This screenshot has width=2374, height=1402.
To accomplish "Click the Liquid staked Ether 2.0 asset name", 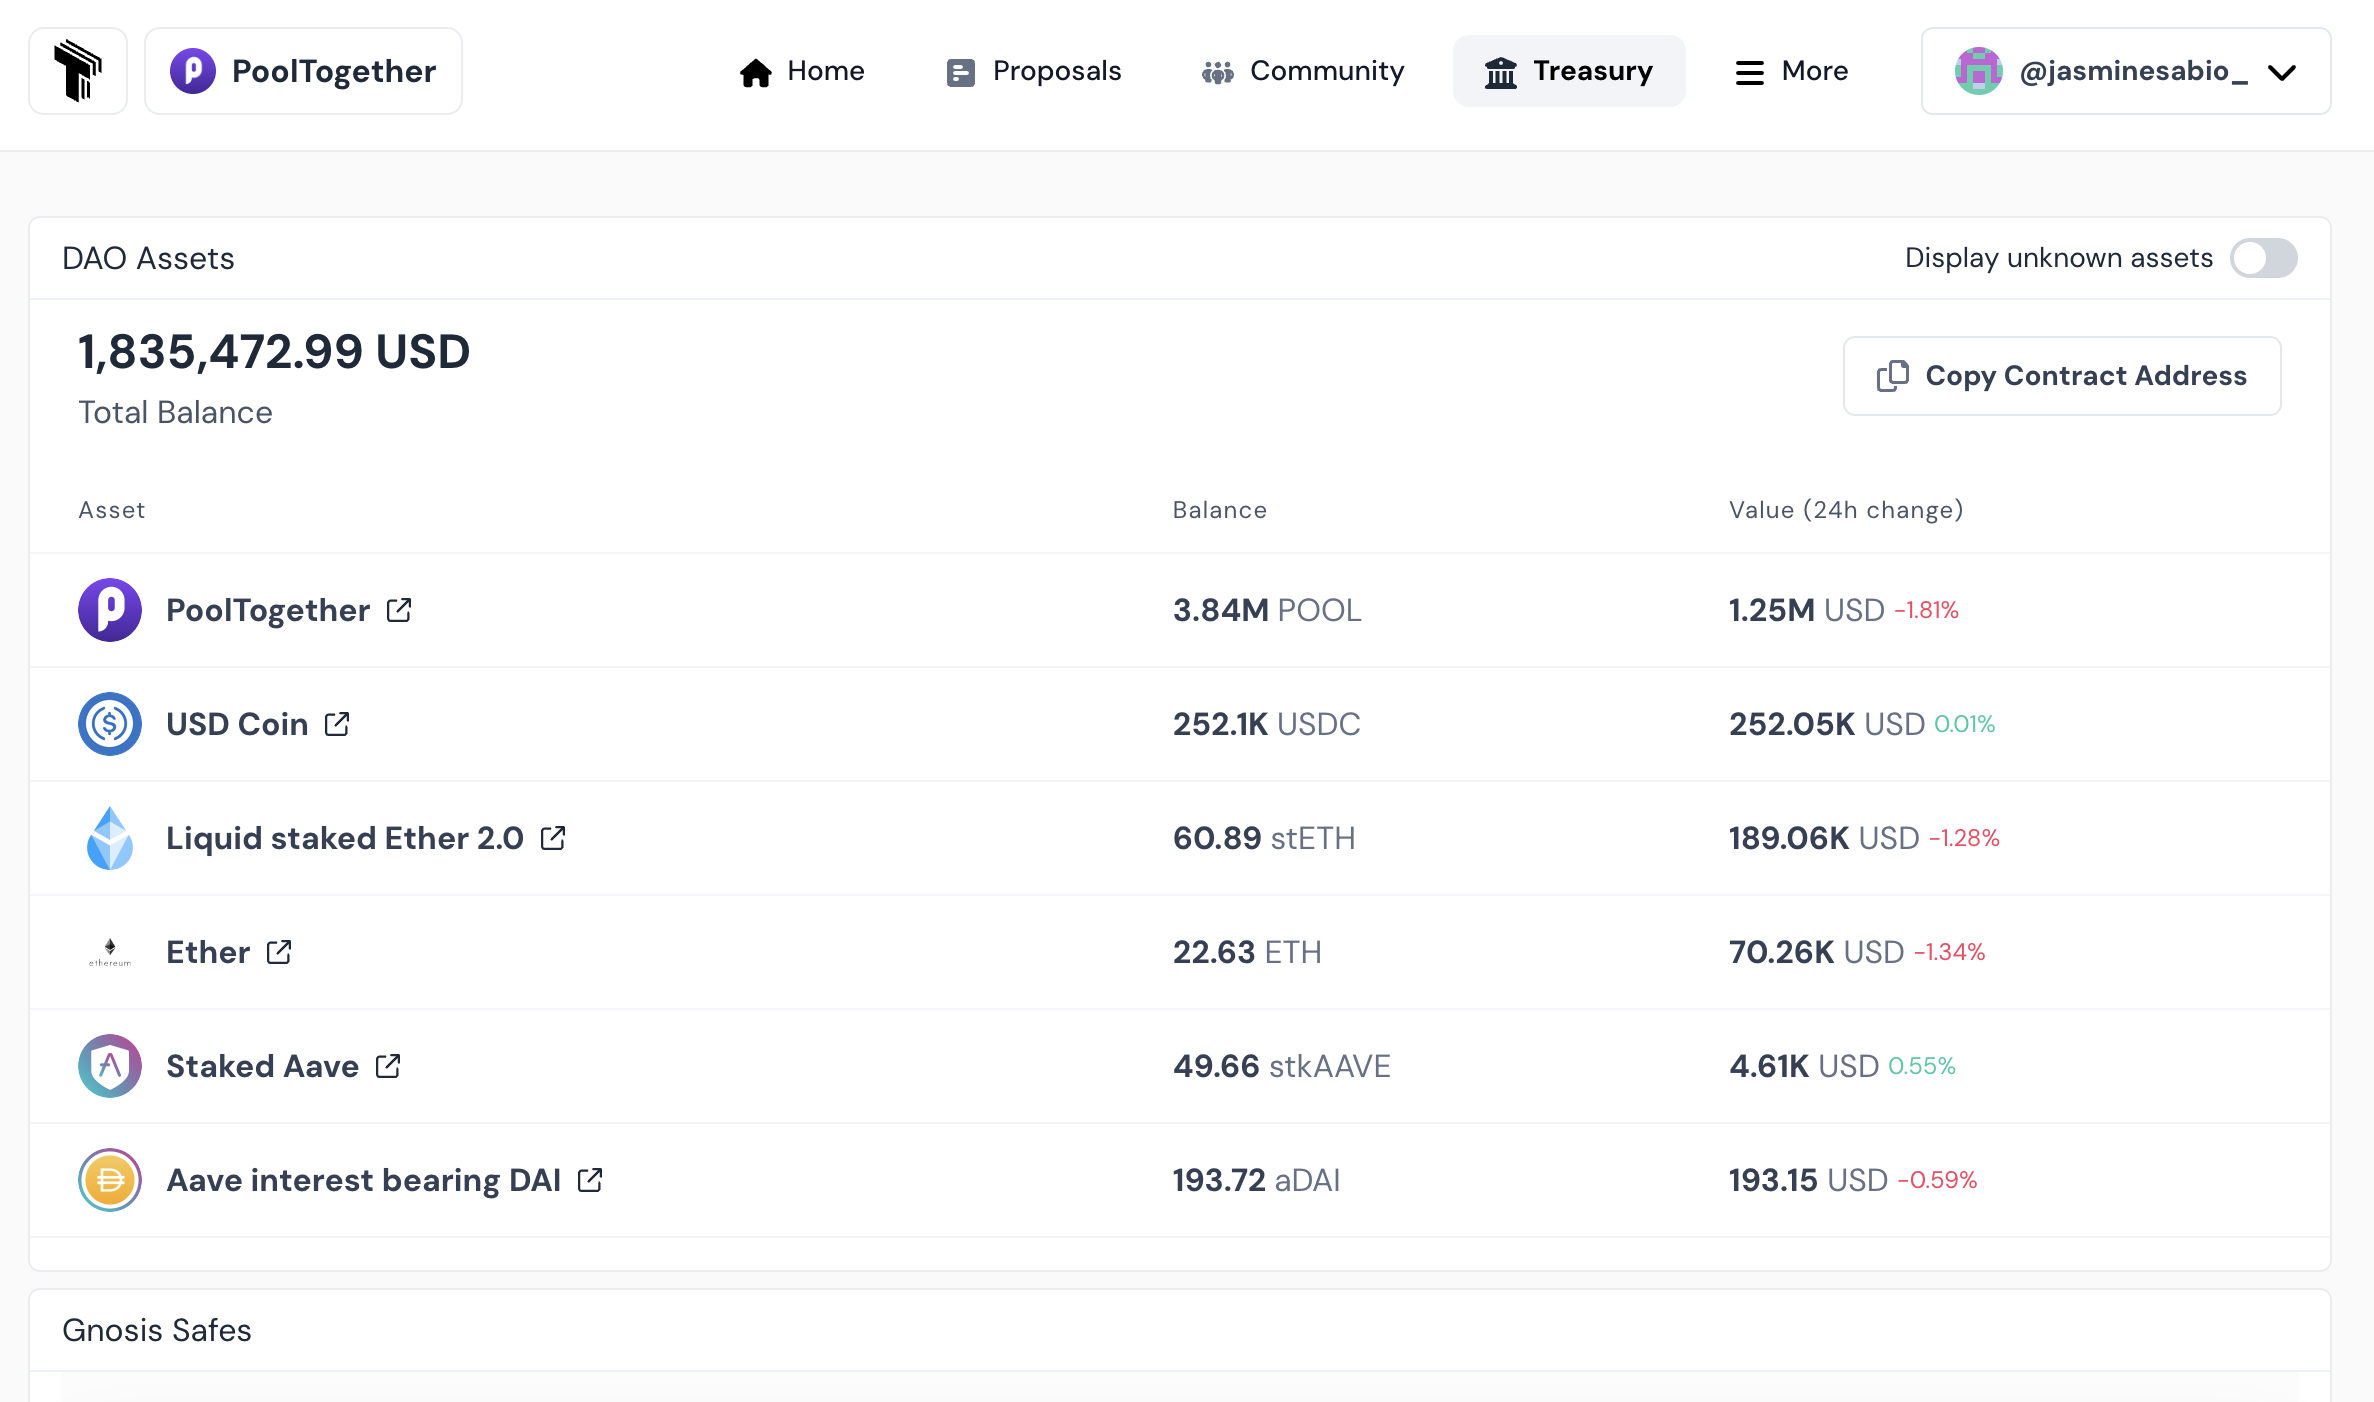I will click(x=345, y=838).
